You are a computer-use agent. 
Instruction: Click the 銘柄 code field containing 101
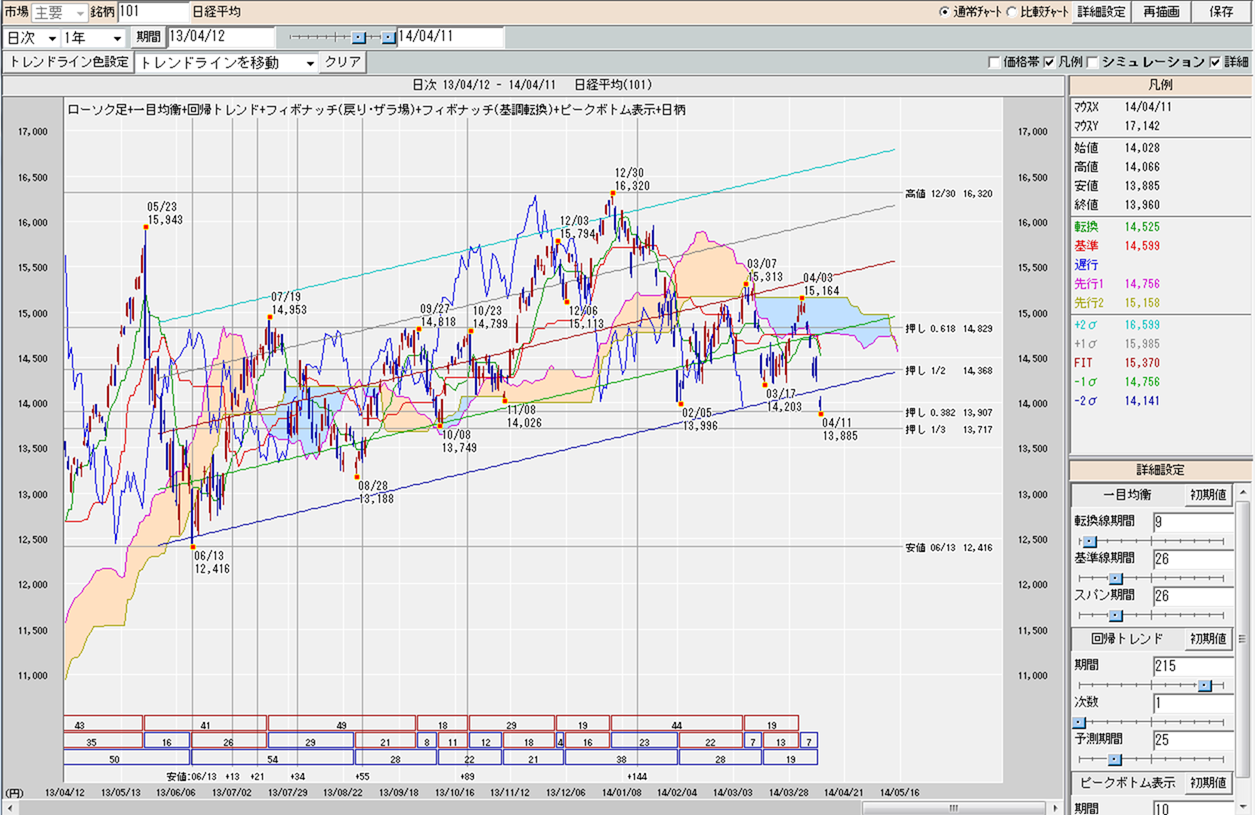pos(152,12)
